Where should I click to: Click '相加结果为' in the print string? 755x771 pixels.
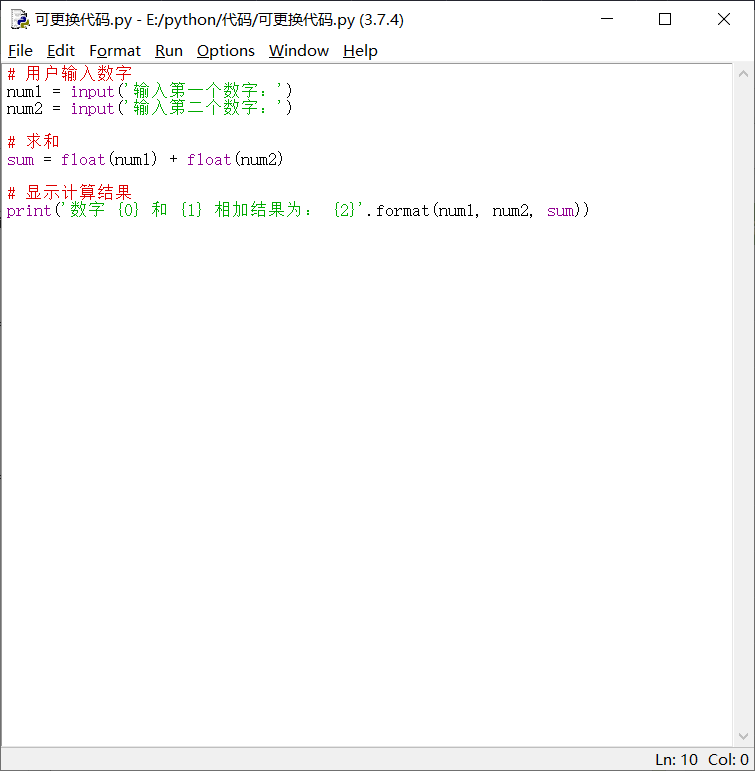258,210
